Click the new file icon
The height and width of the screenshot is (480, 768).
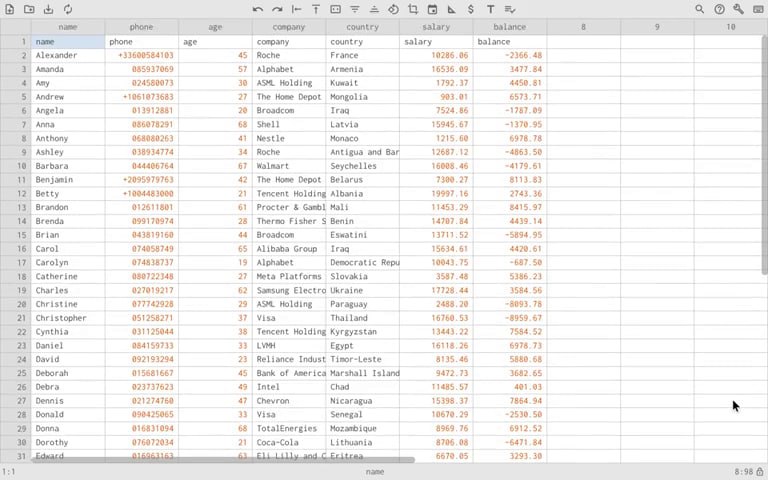click(x=9, y=9)
